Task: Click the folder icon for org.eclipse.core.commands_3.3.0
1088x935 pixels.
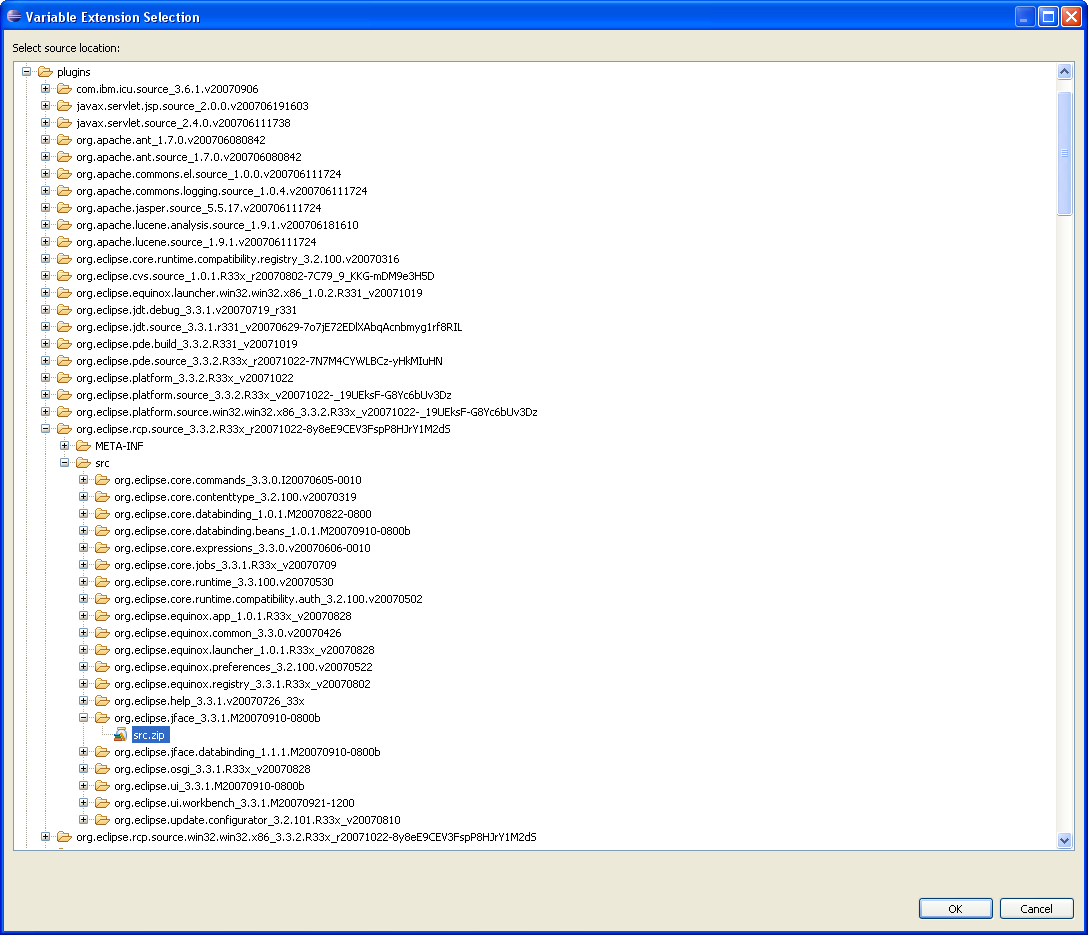Action: [103, 479]
